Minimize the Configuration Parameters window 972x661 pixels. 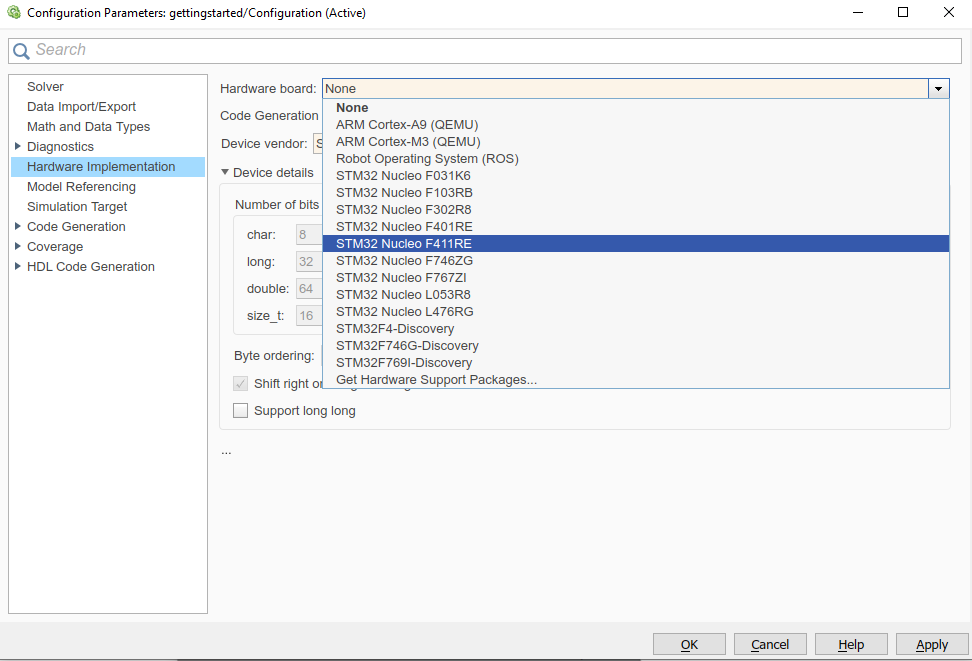pos(858,12)
